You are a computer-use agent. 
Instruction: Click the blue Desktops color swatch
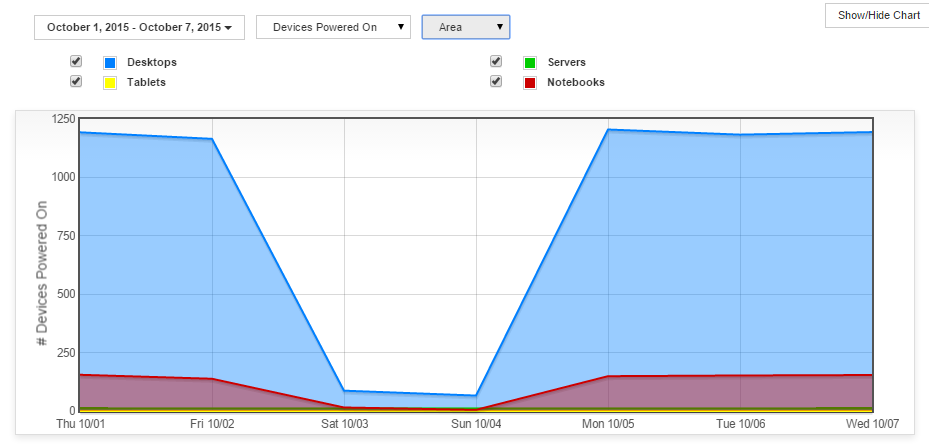[110, 63]
